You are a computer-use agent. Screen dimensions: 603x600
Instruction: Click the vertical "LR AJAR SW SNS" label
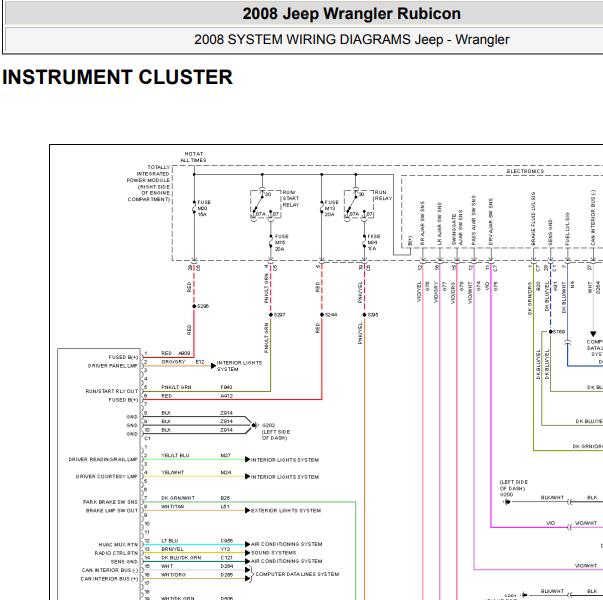coord(440,224)
